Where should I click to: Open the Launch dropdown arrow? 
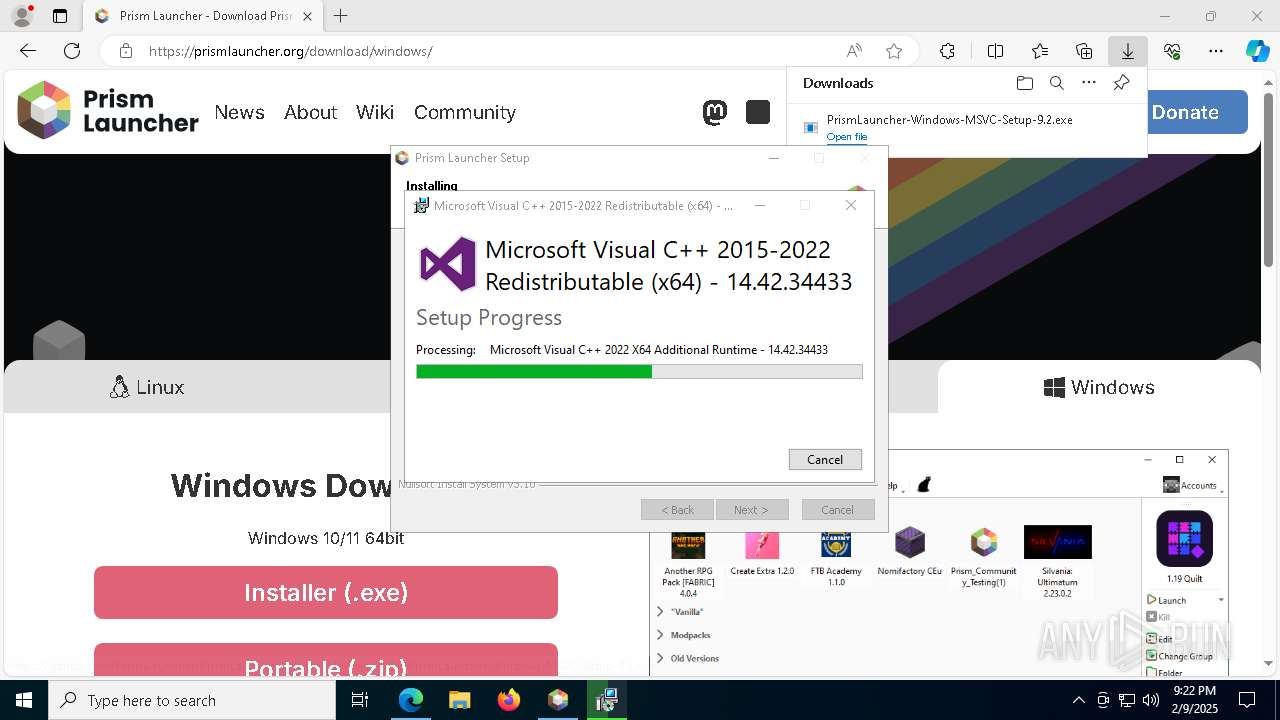1221,600
